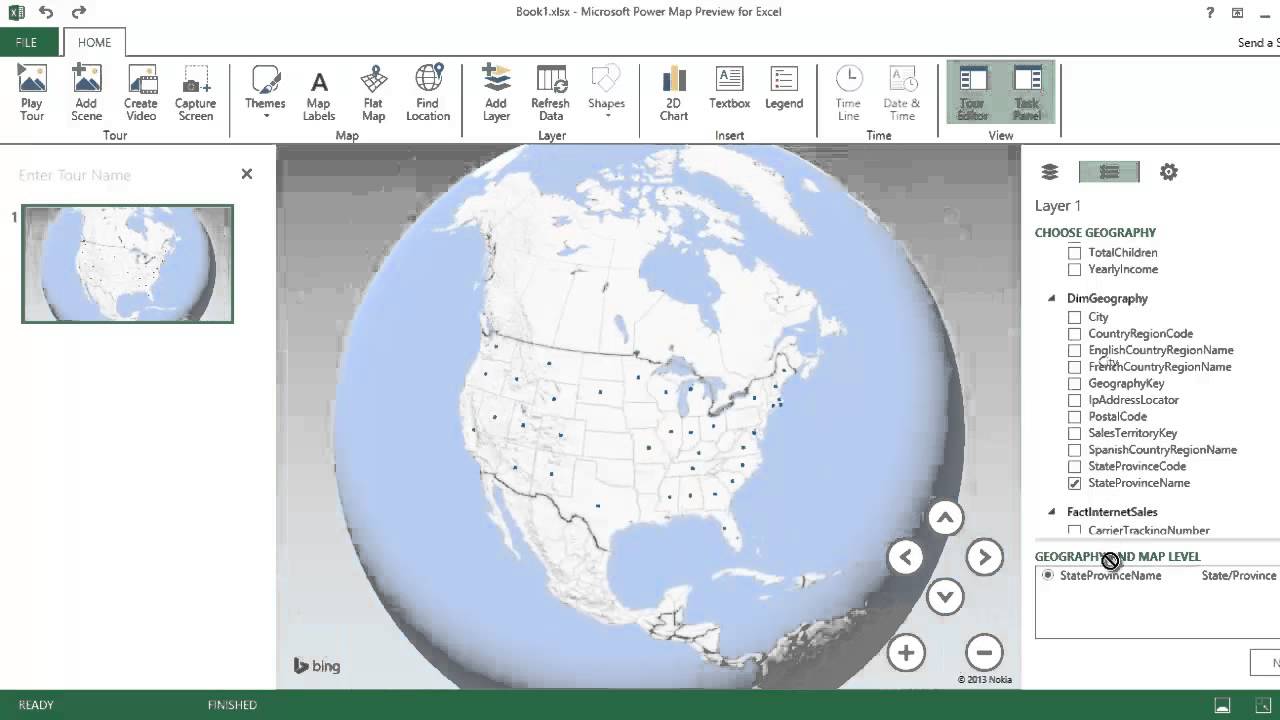
Task: Open the Themes dropdown
Action: [265, 93]
